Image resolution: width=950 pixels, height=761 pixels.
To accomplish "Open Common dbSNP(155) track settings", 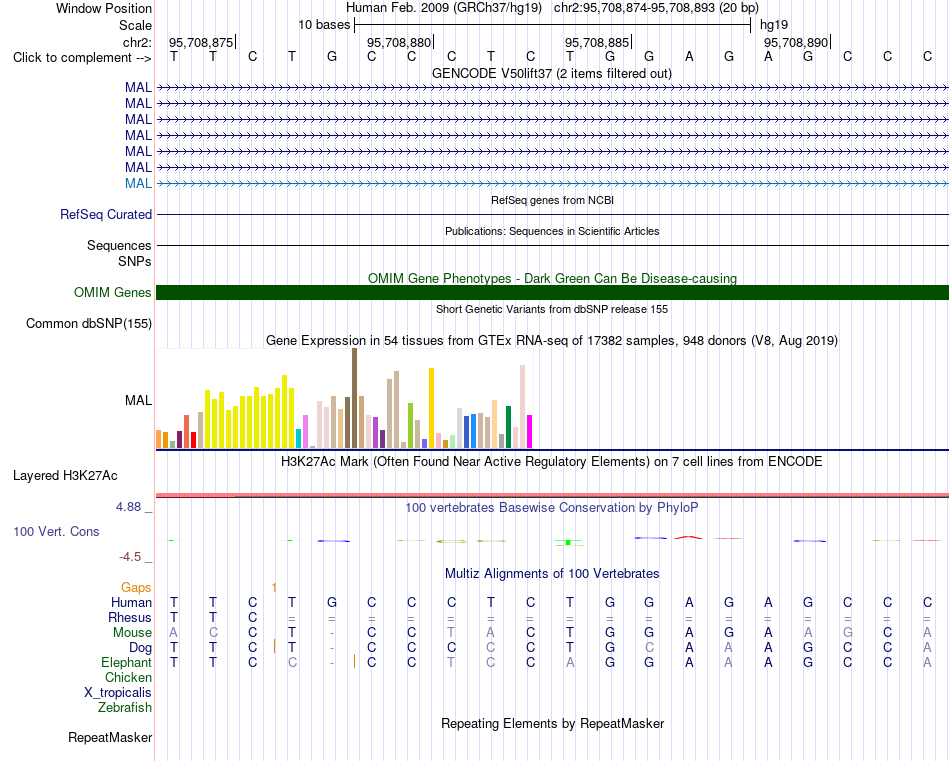I will (89, 324).
